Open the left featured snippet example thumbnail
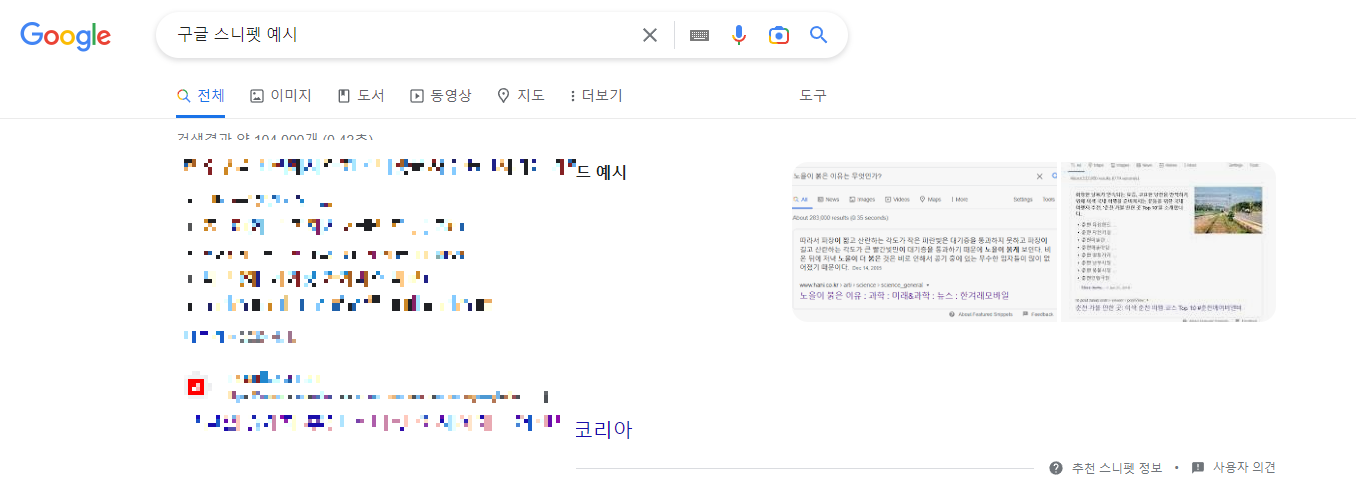Viewport: 1356px width, 487px height. click(x=924, y=242)
